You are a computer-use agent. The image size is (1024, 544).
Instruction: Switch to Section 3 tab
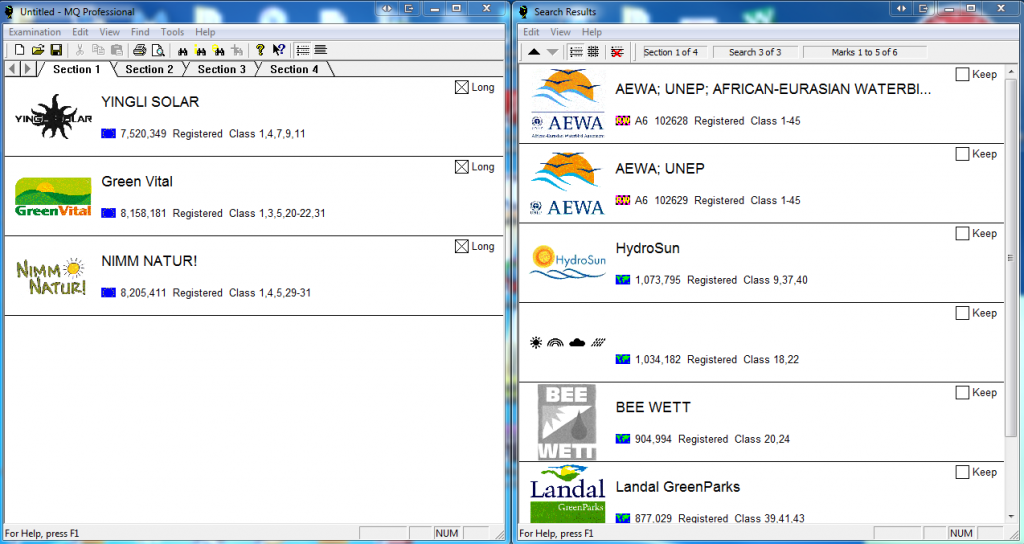pyautogui.click(x=222, y=69)
